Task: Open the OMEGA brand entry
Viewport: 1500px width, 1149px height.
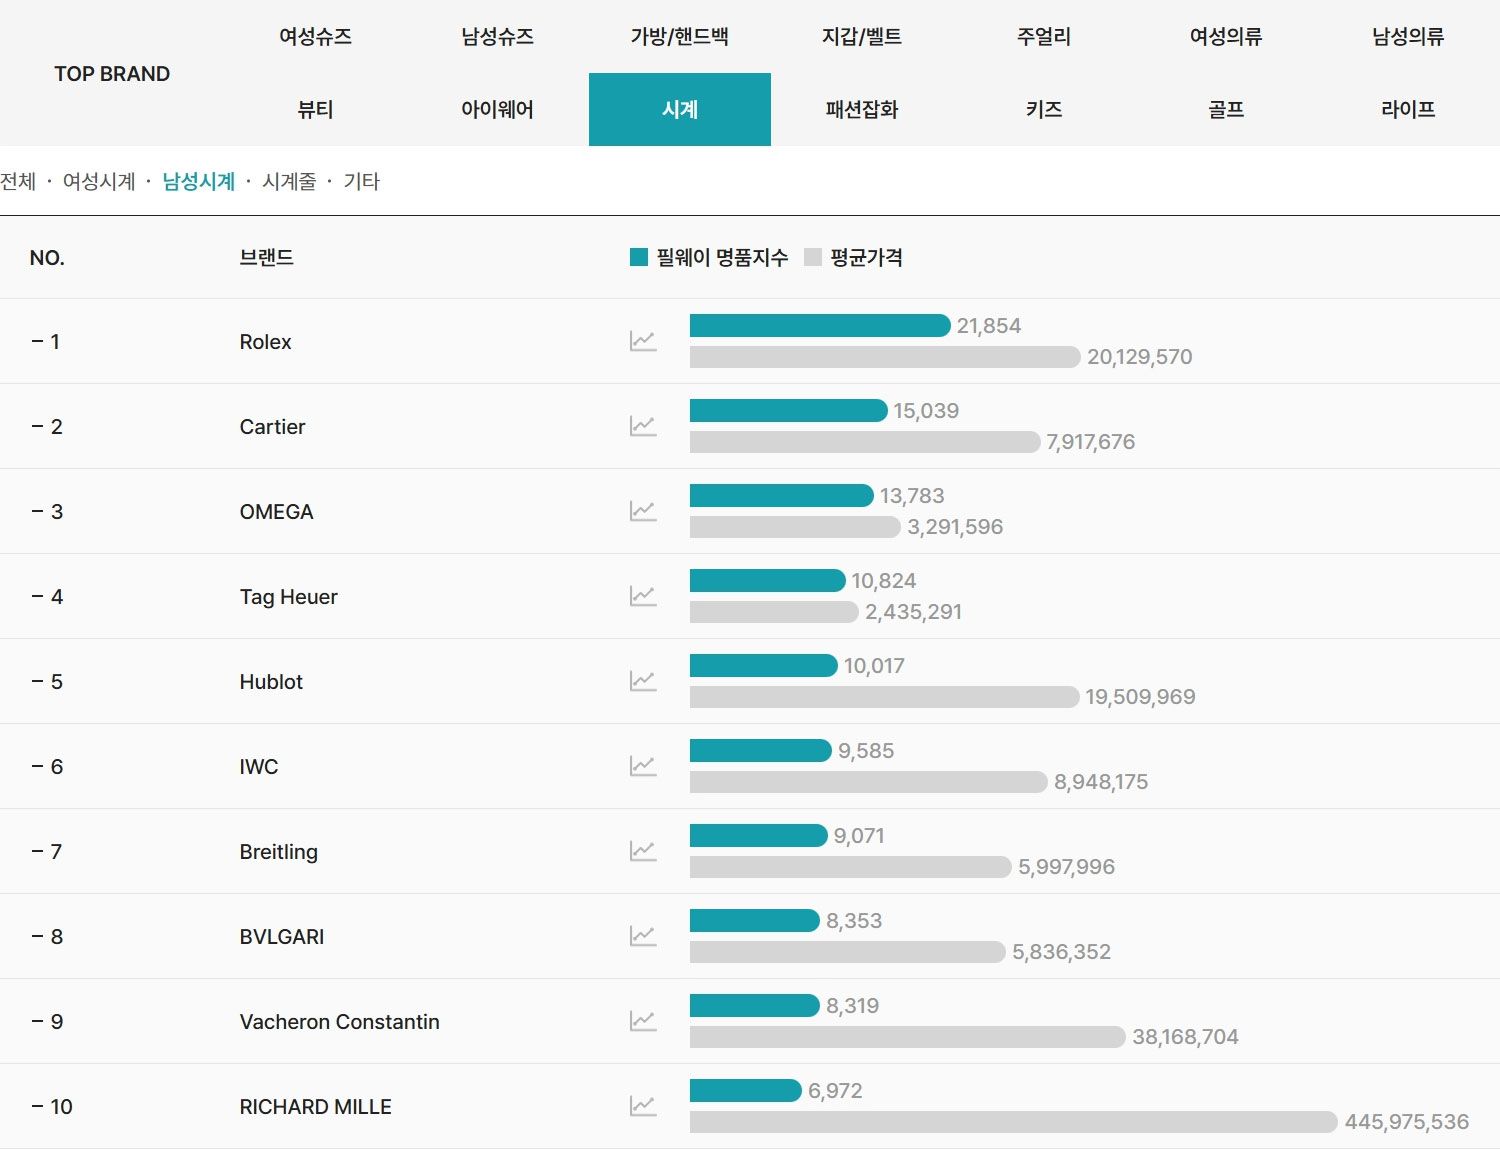Action: (x=277, y=512)
